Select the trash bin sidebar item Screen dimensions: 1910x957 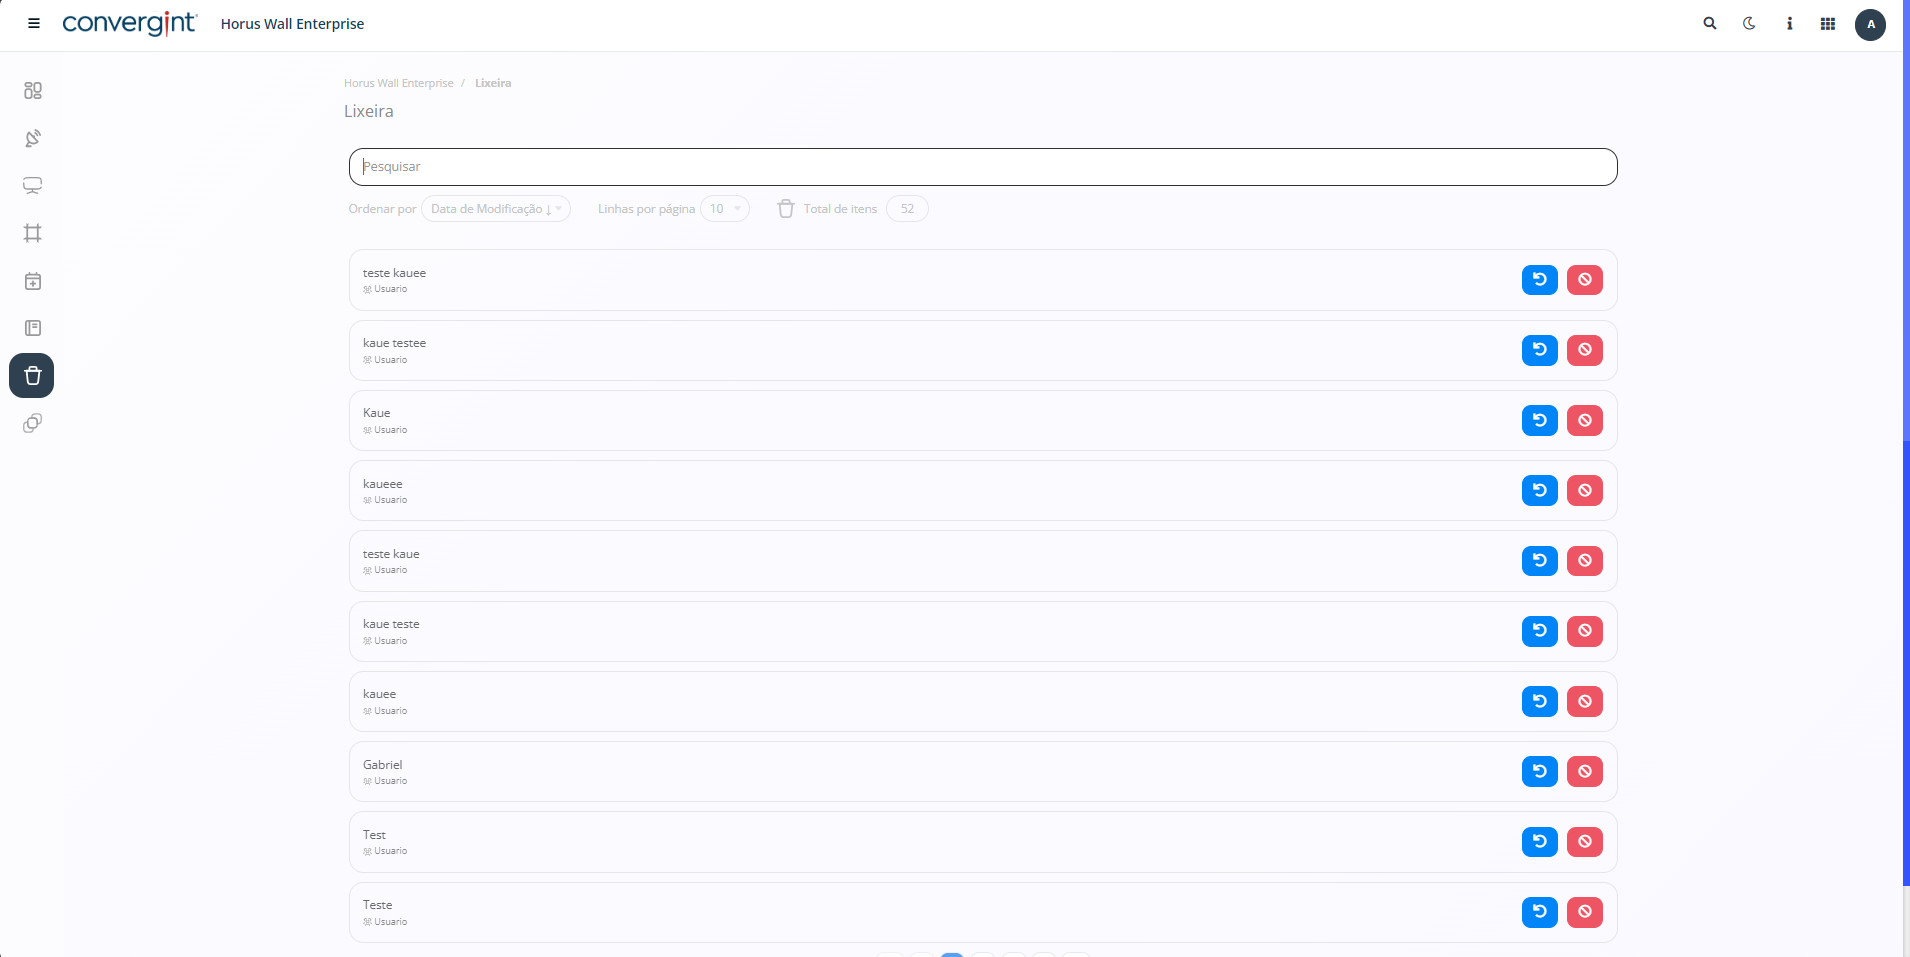32,376
